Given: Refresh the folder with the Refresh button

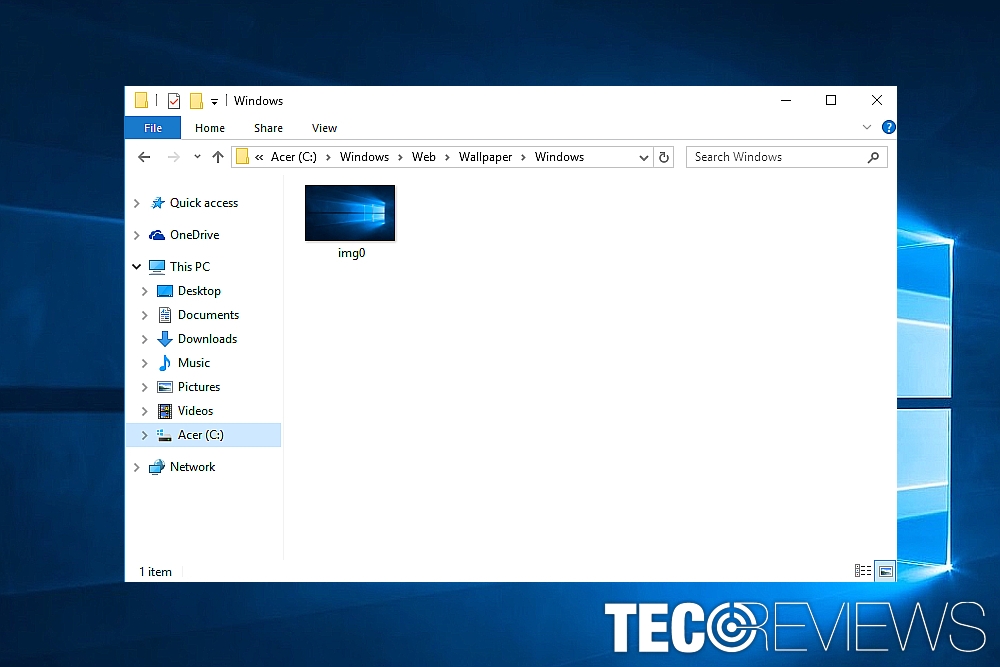Looking at the screenshot, I should coord(664,158).
